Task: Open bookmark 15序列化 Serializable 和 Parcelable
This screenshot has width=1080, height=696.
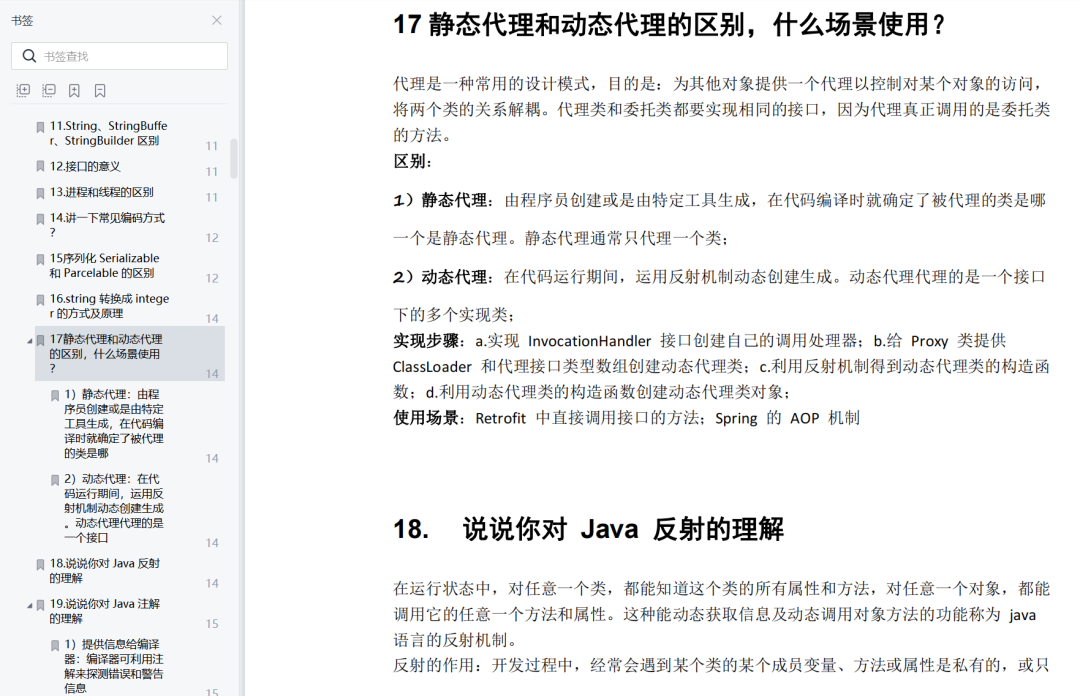Action: 104,265
